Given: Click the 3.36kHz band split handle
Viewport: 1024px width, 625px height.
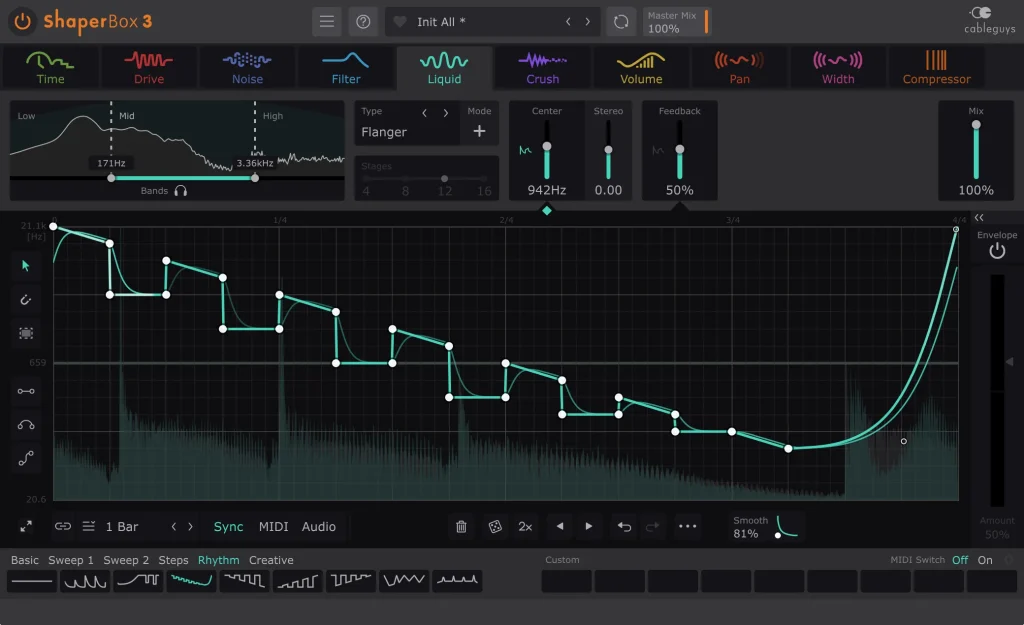Looking at the screenshot, I should [x=255, y=178].
